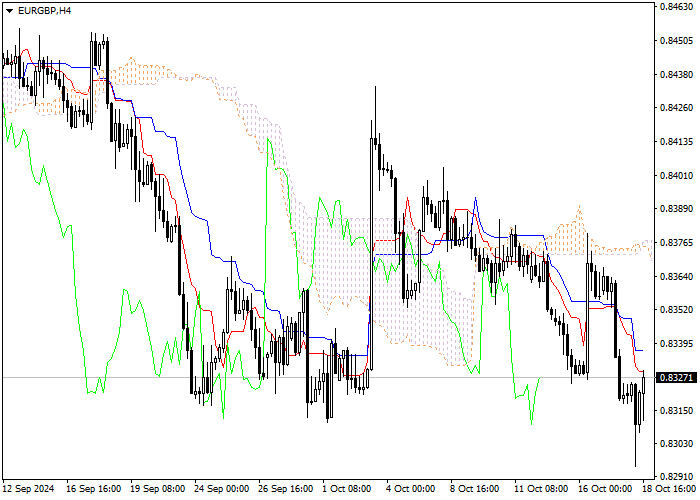Click the 19 Sep 08:00 time label

(158, 489)
